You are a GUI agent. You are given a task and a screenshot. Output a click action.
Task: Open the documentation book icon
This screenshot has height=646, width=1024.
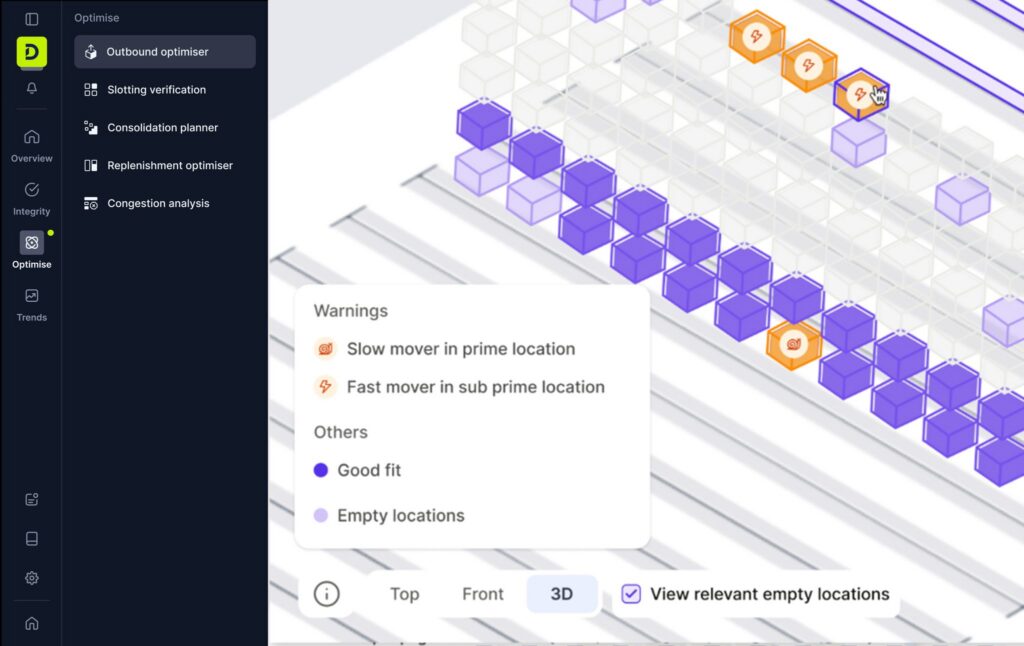31,539
